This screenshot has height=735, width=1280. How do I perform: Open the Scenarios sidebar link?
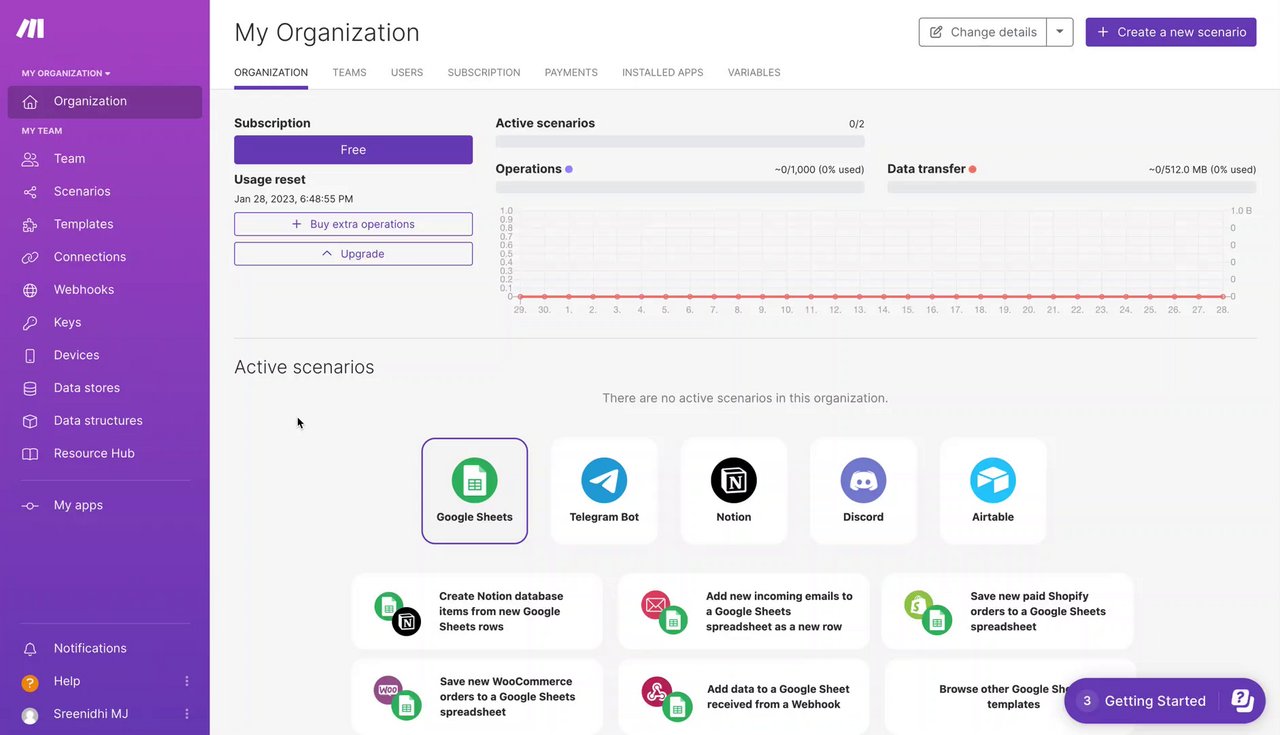(105, 192)
